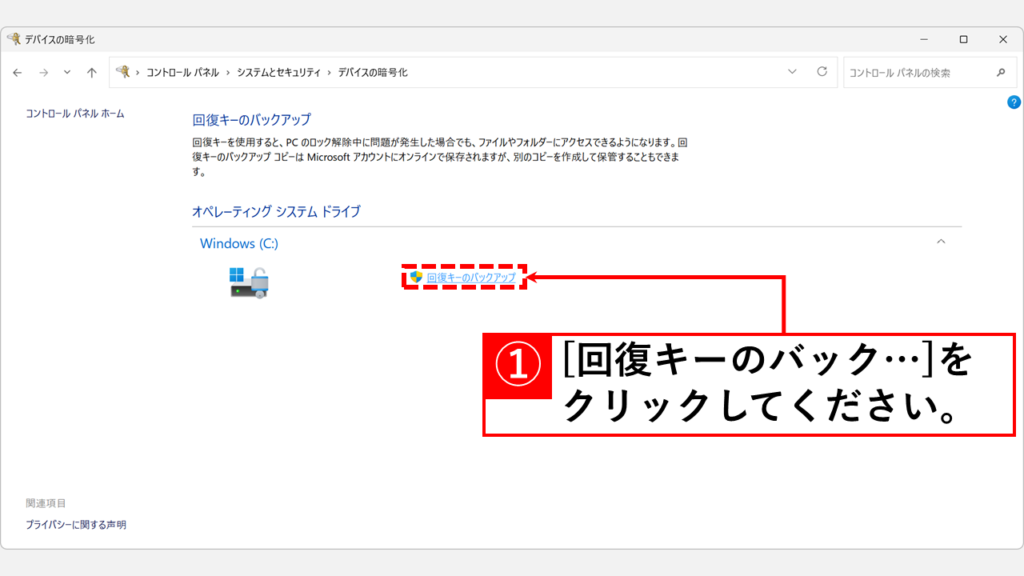Click the magnifier icon in the search box
The image size is (1024, 576).
1000,72
